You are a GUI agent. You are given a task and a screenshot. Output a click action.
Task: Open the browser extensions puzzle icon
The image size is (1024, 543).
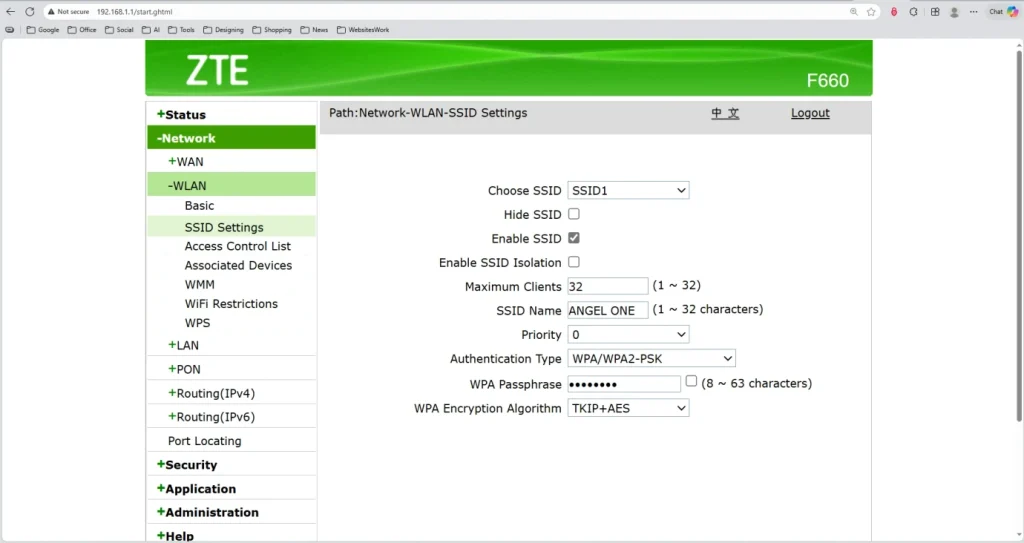[x=914, y=11]
